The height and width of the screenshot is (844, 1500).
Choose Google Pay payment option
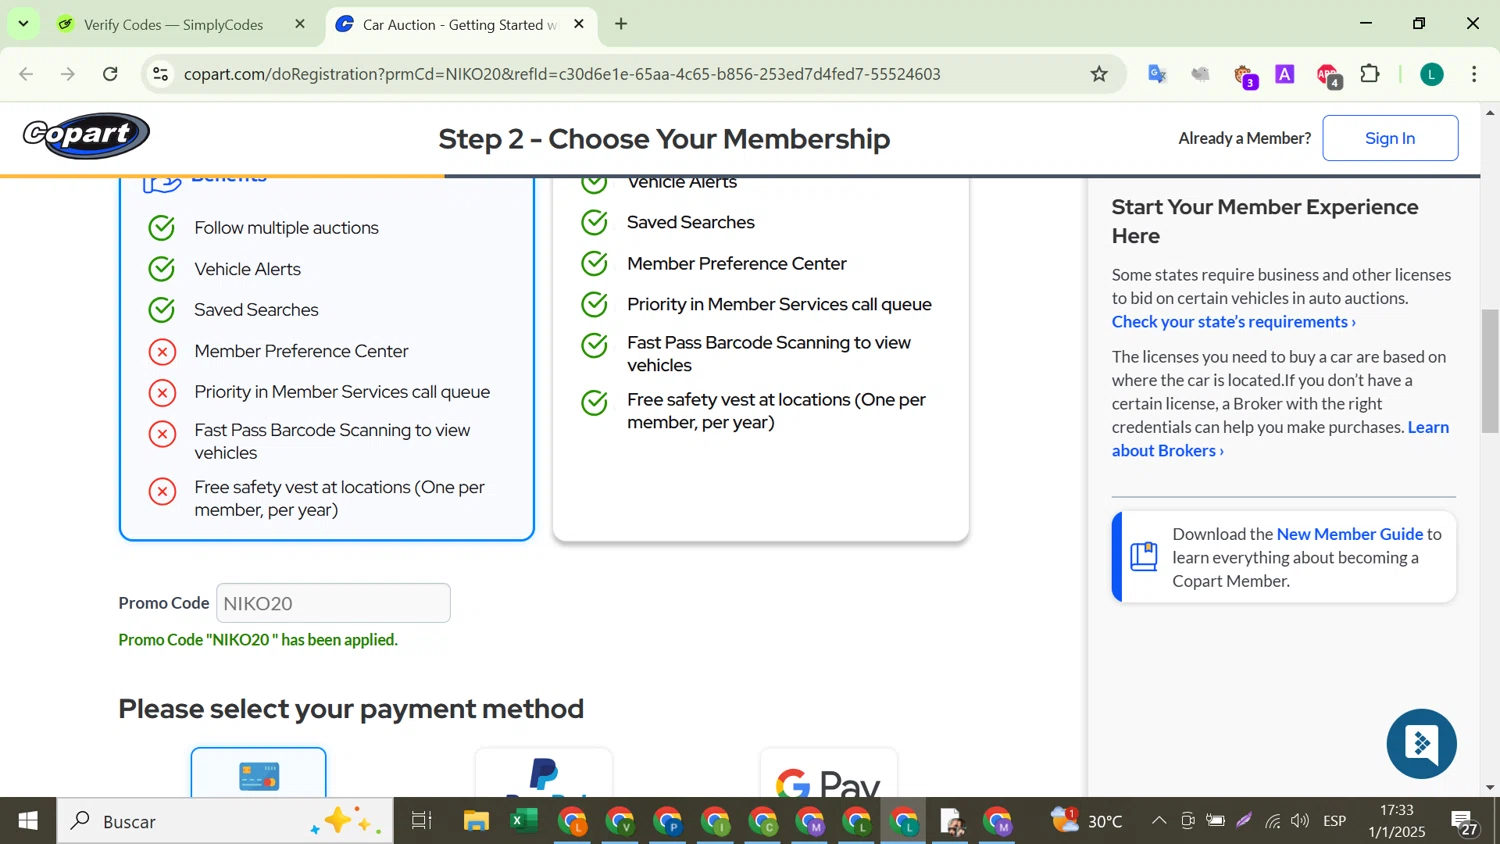829,773
